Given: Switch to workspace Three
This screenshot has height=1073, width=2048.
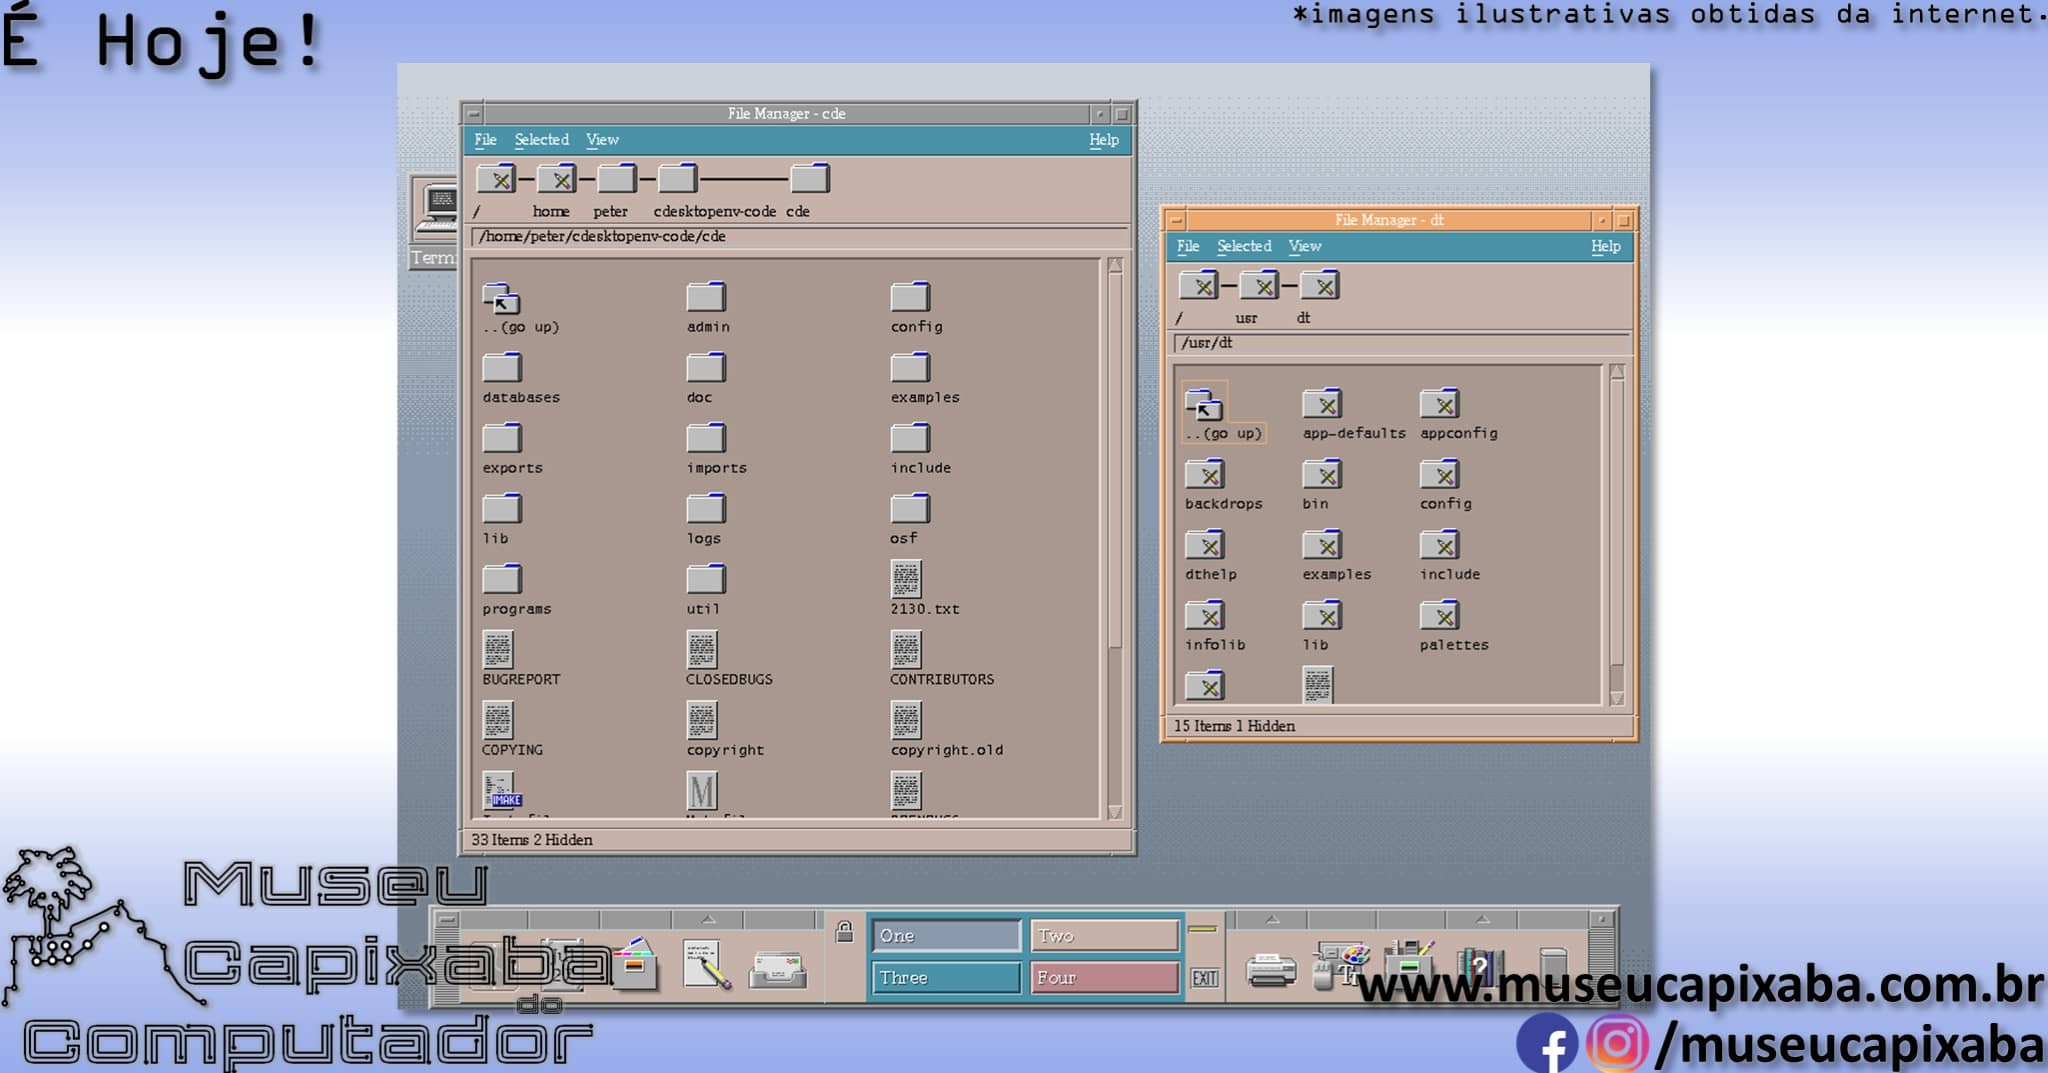Looking at the screenshot, I should pos(945,978).
